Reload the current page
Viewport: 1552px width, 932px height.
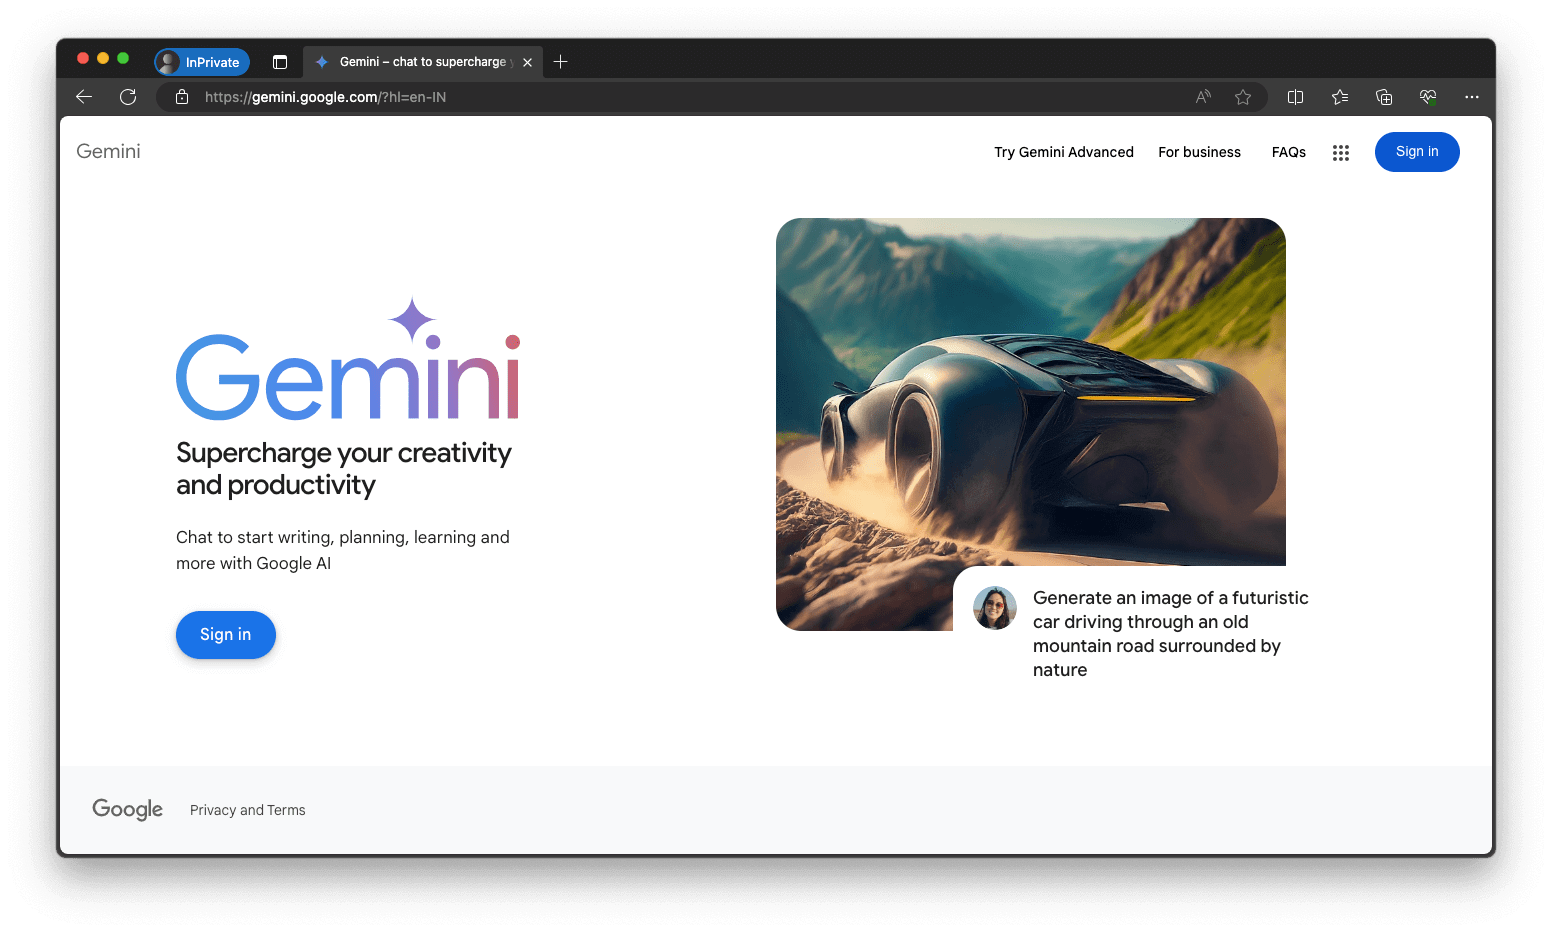point(128,96)
